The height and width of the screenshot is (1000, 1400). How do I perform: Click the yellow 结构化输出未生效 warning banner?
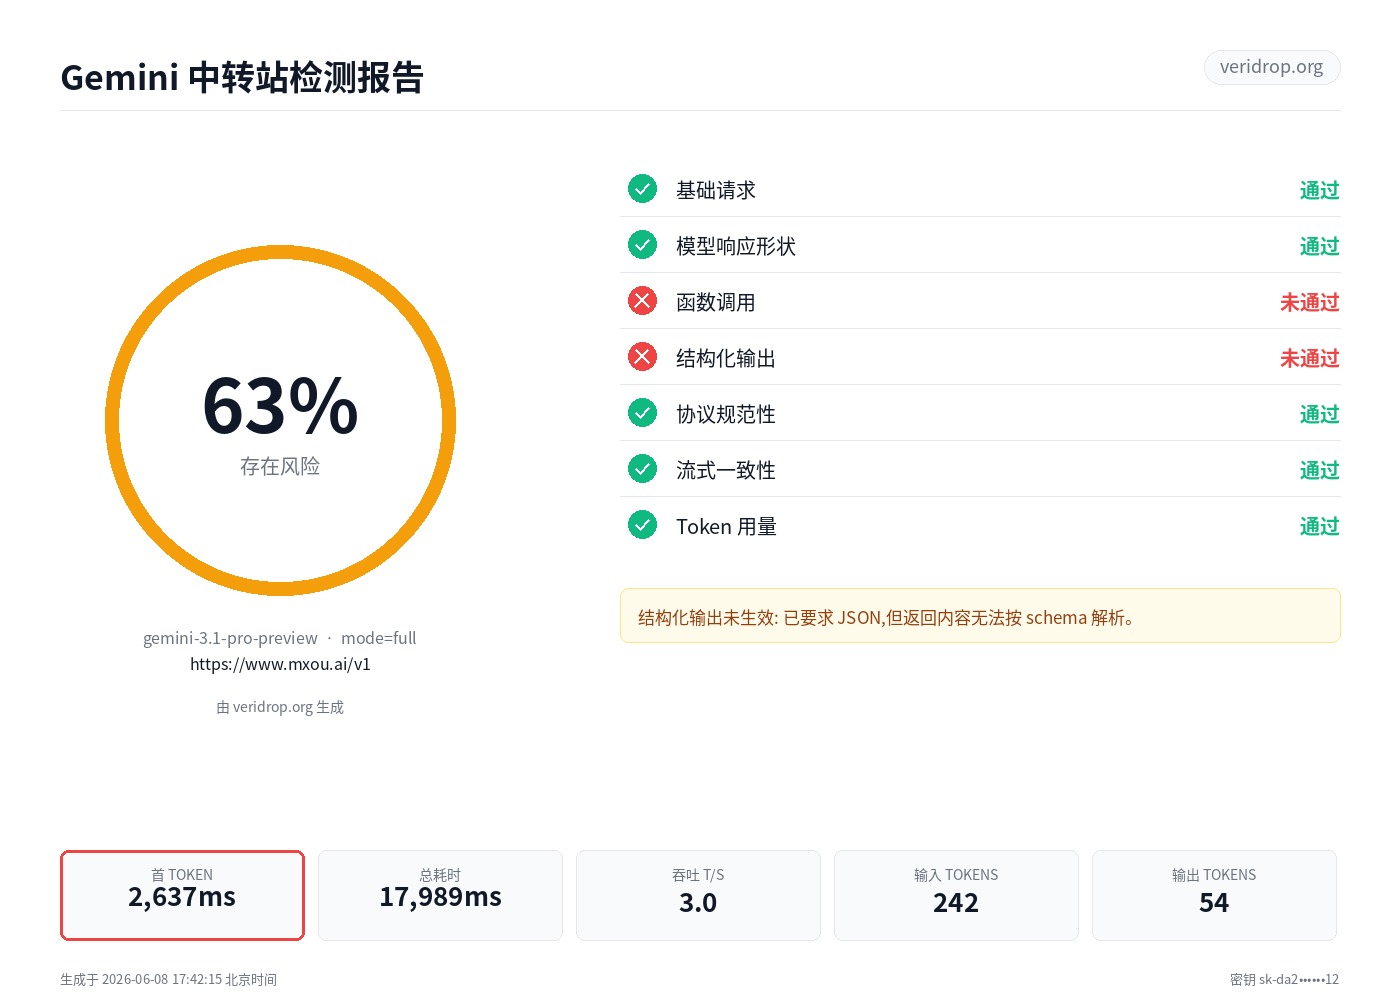[980, 616]
